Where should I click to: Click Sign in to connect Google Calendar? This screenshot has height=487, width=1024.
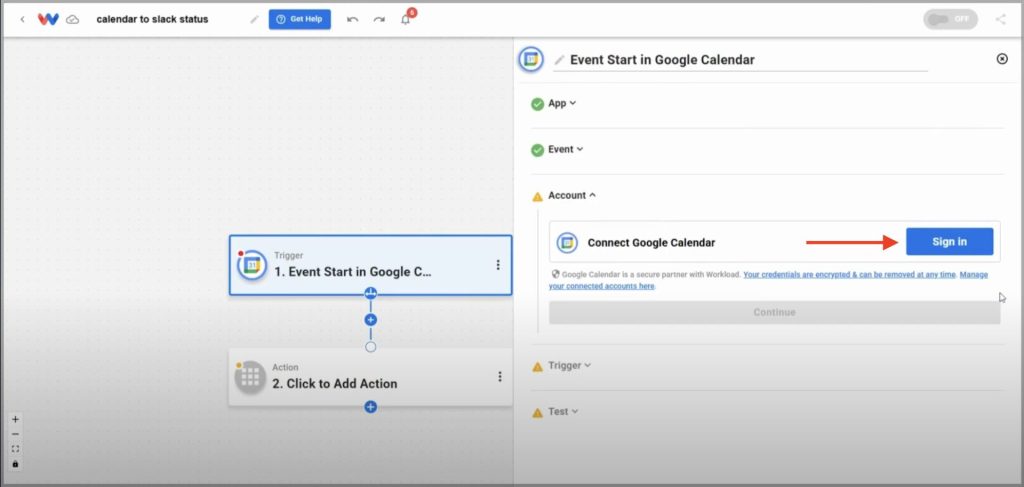[950, 242]
